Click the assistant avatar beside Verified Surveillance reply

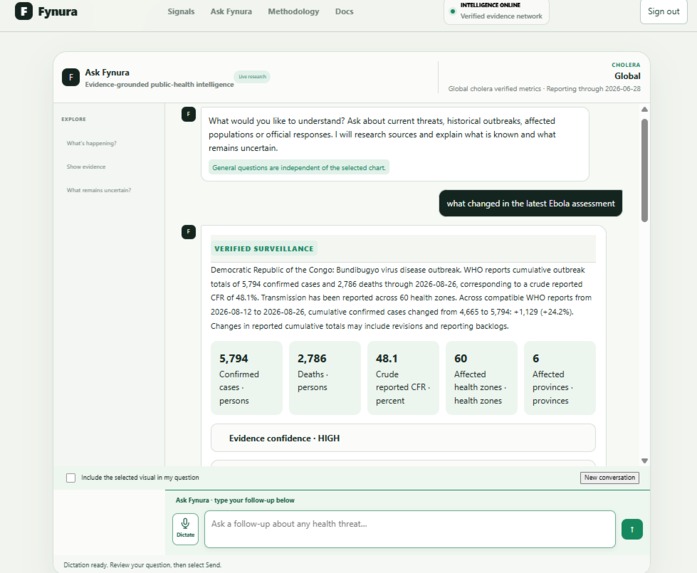pyautogui.click(x=188, y=232)
